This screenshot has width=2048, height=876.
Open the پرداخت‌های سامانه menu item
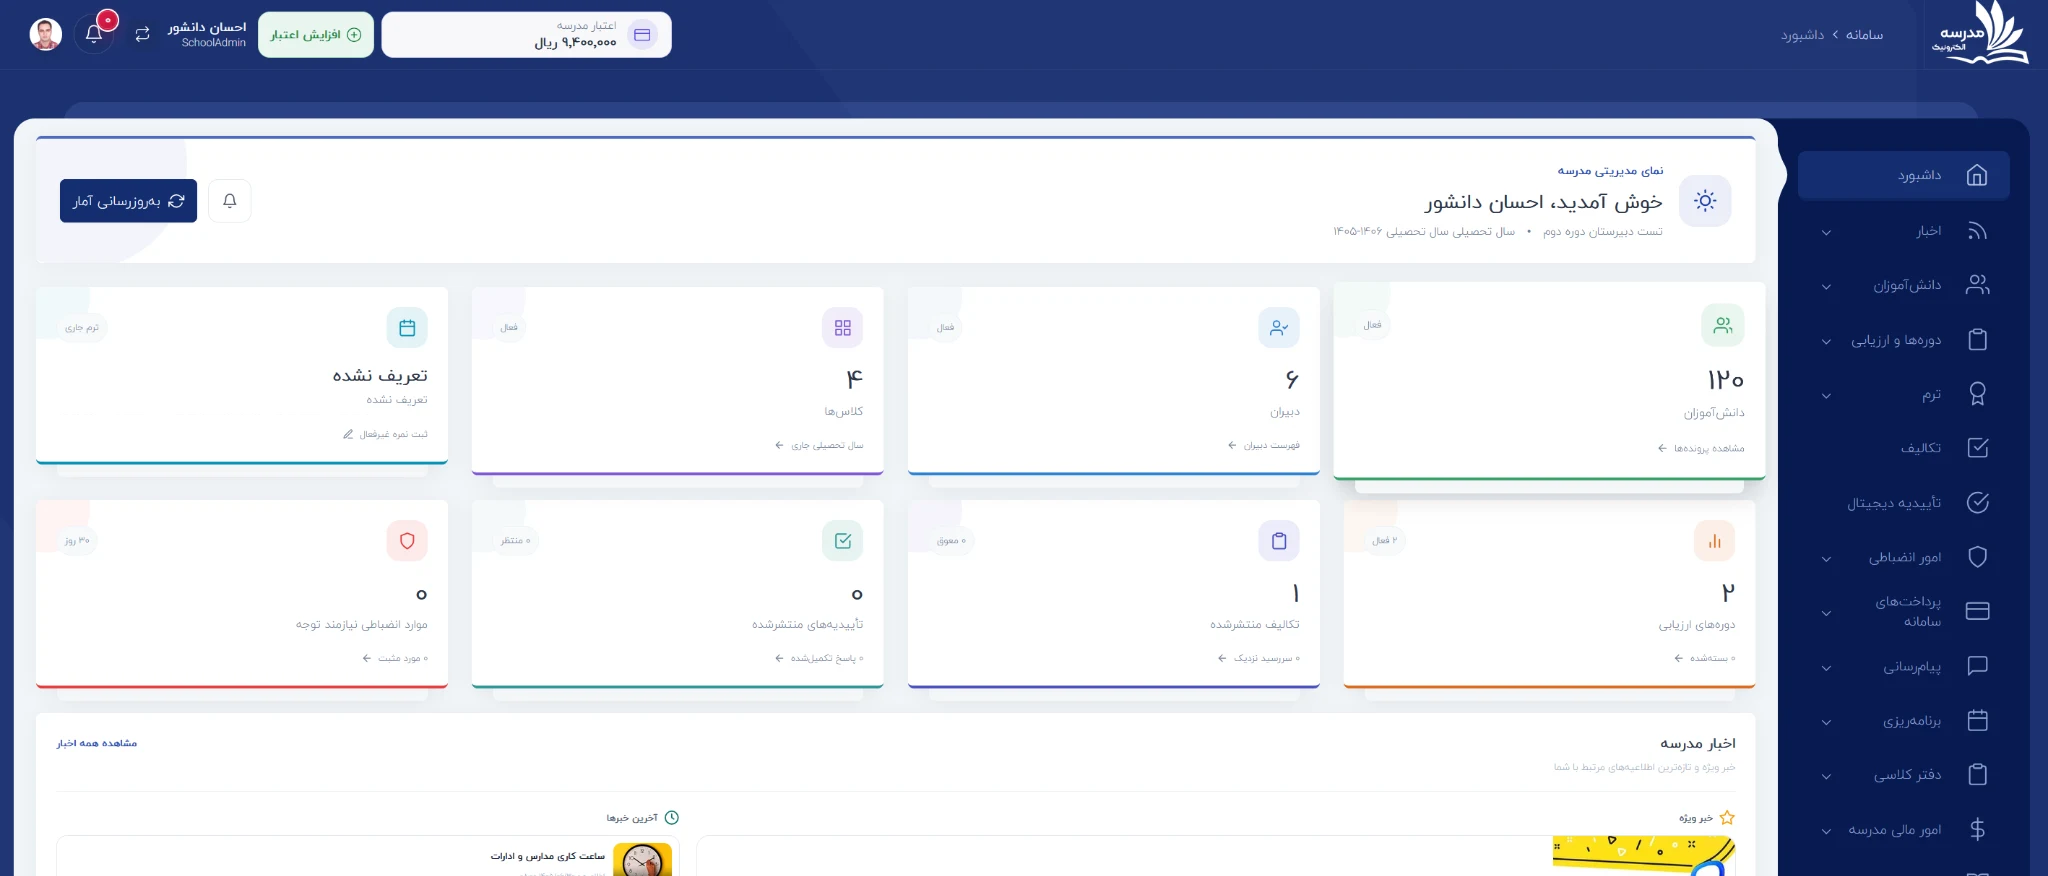point(1904,611)
